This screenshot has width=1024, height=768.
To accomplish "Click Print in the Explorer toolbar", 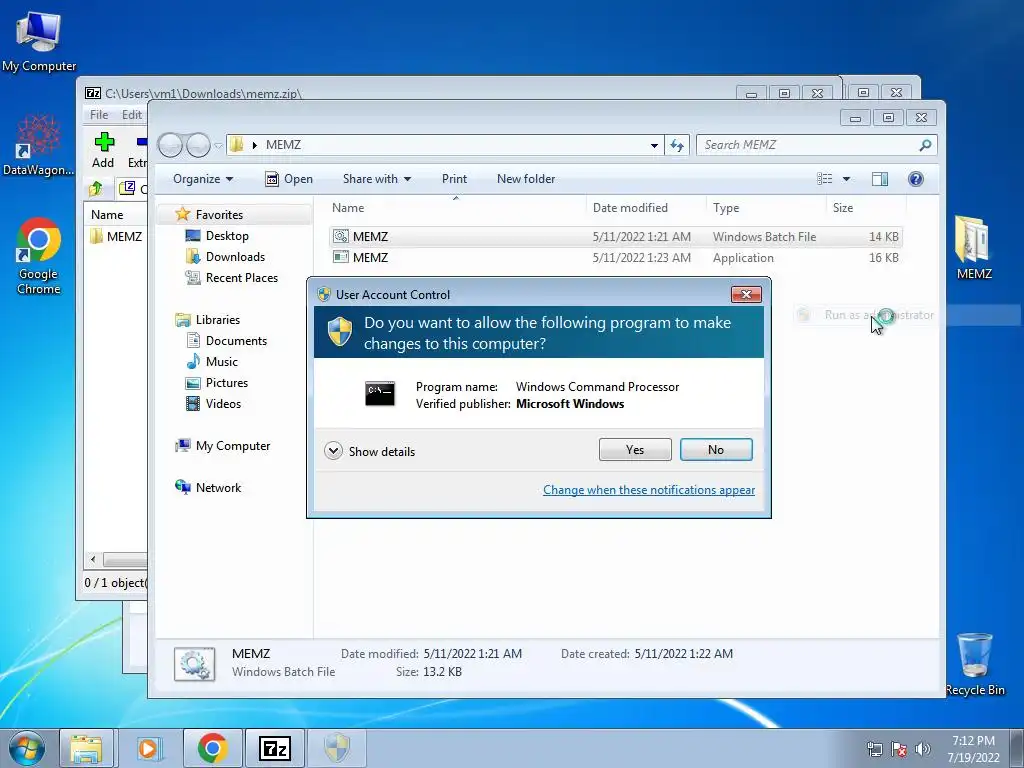I will (454, 179).
